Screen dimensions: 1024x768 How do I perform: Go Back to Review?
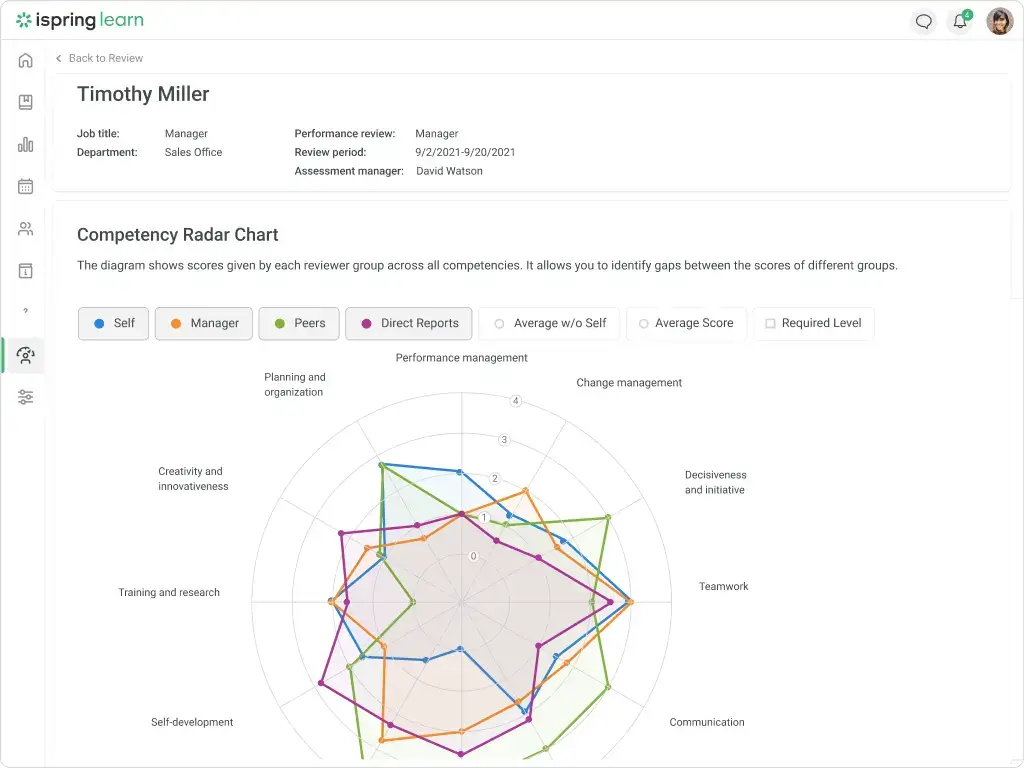click(x=99, y=58)
